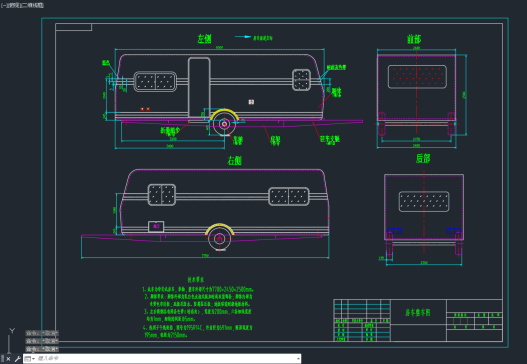Close the command line window
The image size is (527, 364).
click(x=8, y=359)
